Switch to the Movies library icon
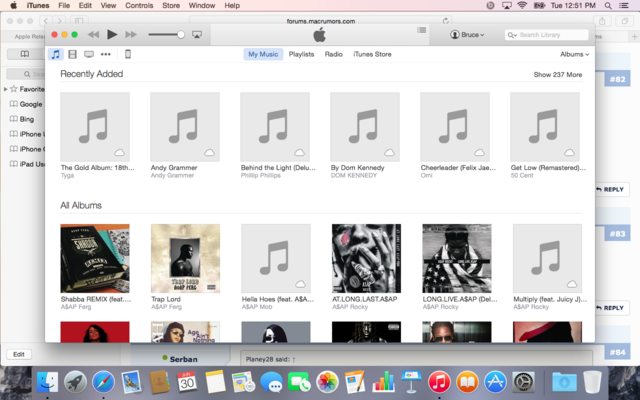The width and height of the screenshot is (640, 400). (72, 54)
